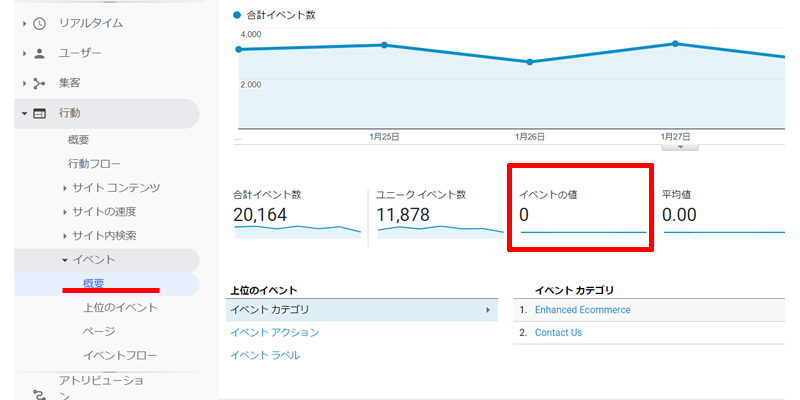The width and height of the screenshot is (800, 400).
Task: Click the chart collapse handle under the graph
Action: 680,147
